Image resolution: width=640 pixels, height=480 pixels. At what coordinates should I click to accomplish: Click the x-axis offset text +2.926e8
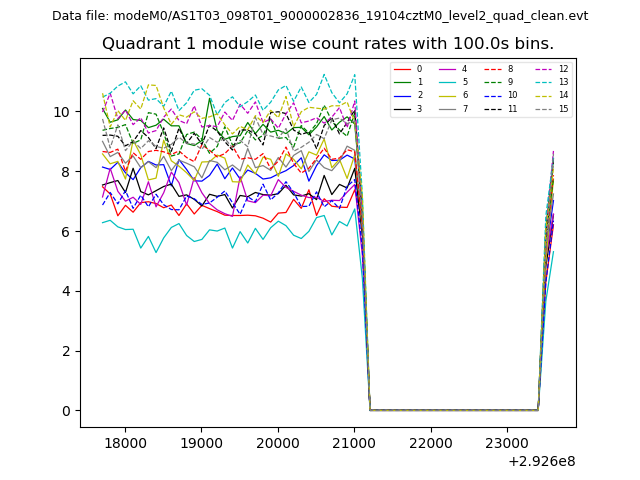point(542,461)
